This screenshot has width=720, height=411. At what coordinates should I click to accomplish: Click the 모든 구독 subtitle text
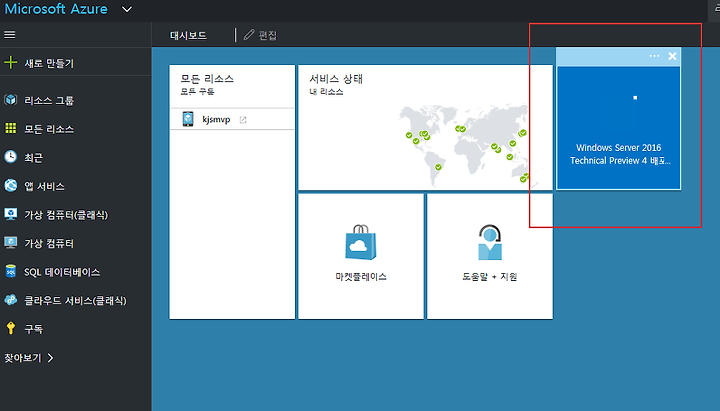197,91
